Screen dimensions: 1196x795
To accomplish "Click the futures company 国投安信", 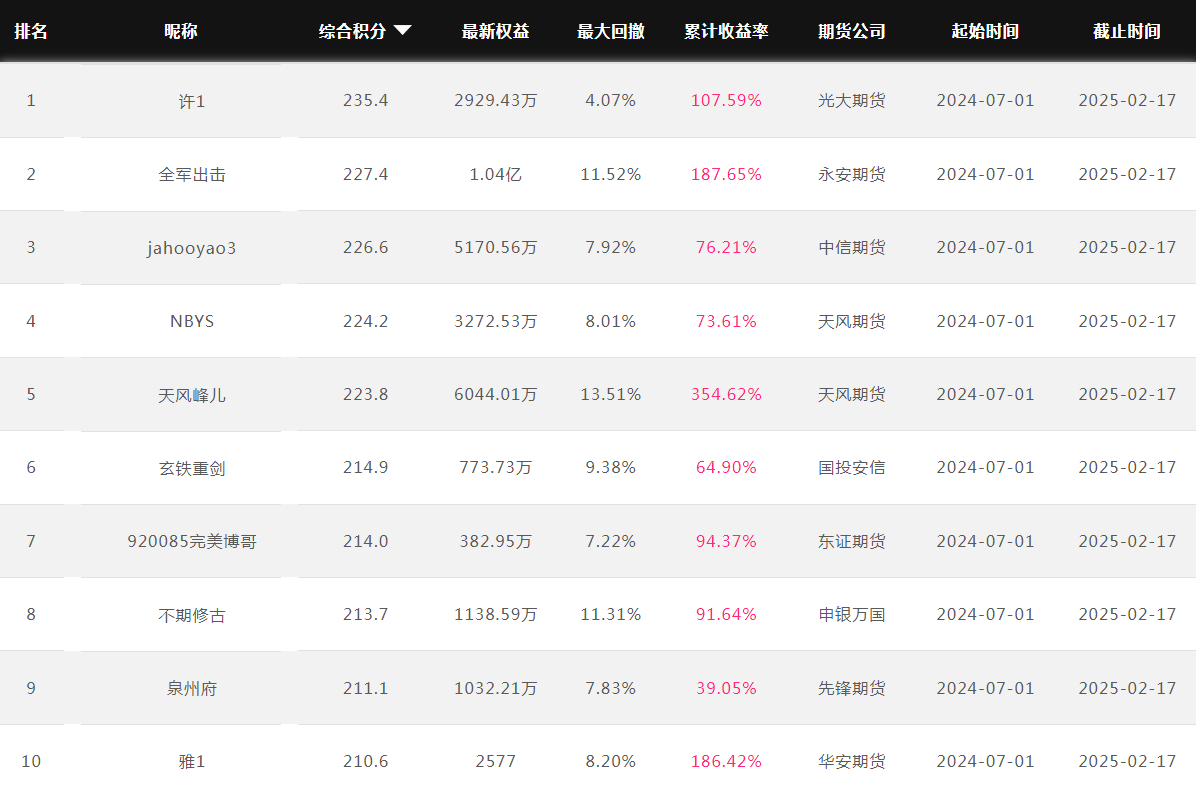I will point(852,468).
